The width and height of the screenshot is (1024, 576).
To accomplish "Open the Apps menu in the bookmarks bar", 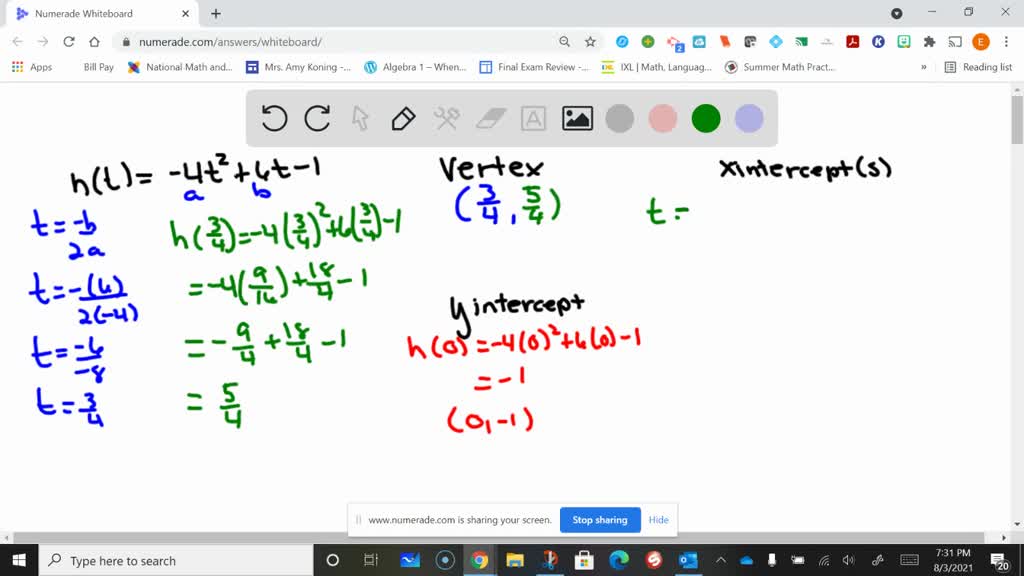I will tap(30, 67).
